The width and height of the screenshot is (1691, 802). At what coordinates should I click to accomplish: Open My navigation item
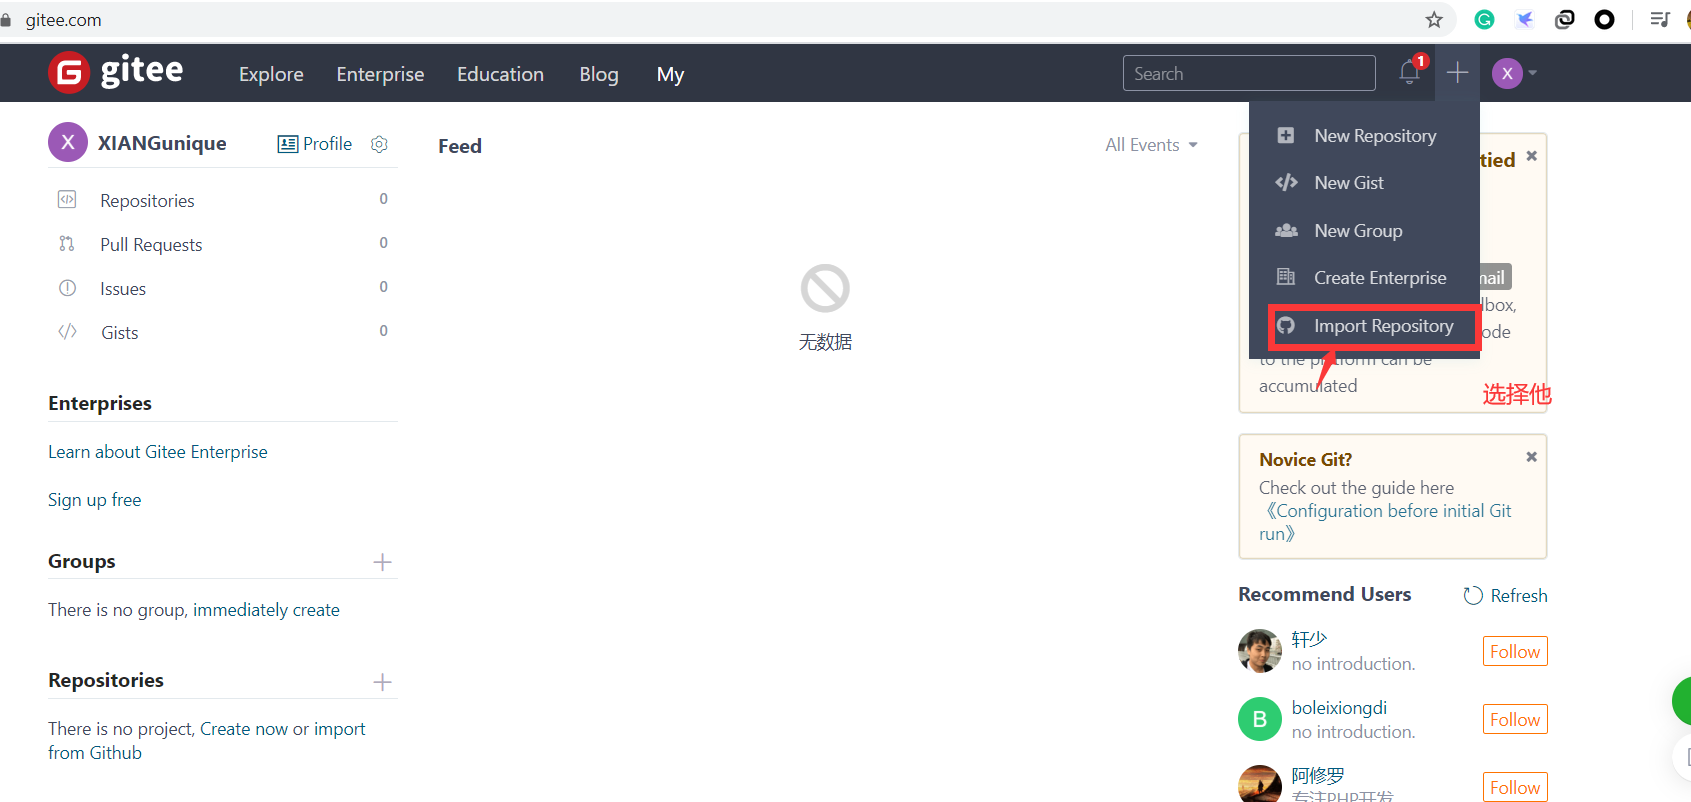(670, 74)
